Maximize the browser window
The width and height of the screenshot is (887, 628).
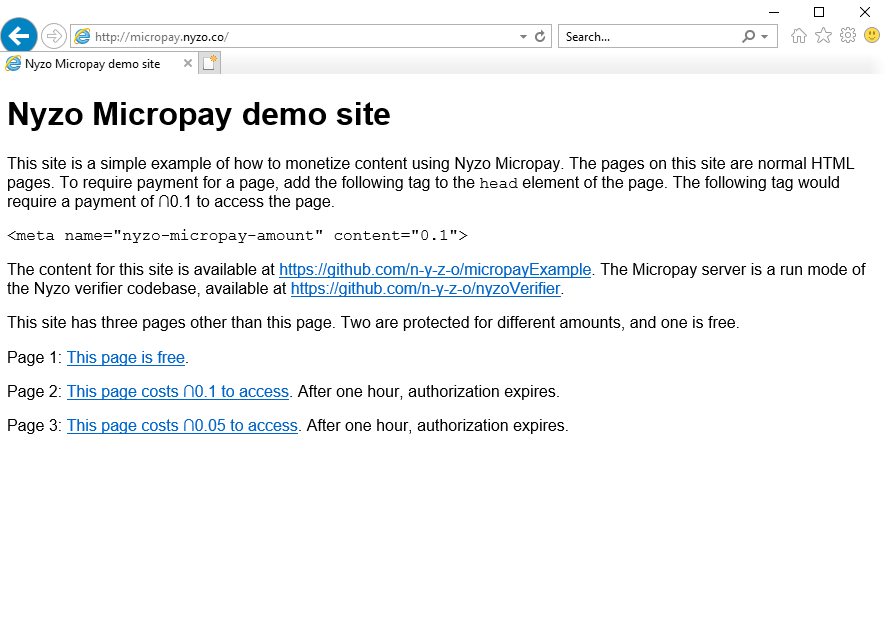(819, 12)
